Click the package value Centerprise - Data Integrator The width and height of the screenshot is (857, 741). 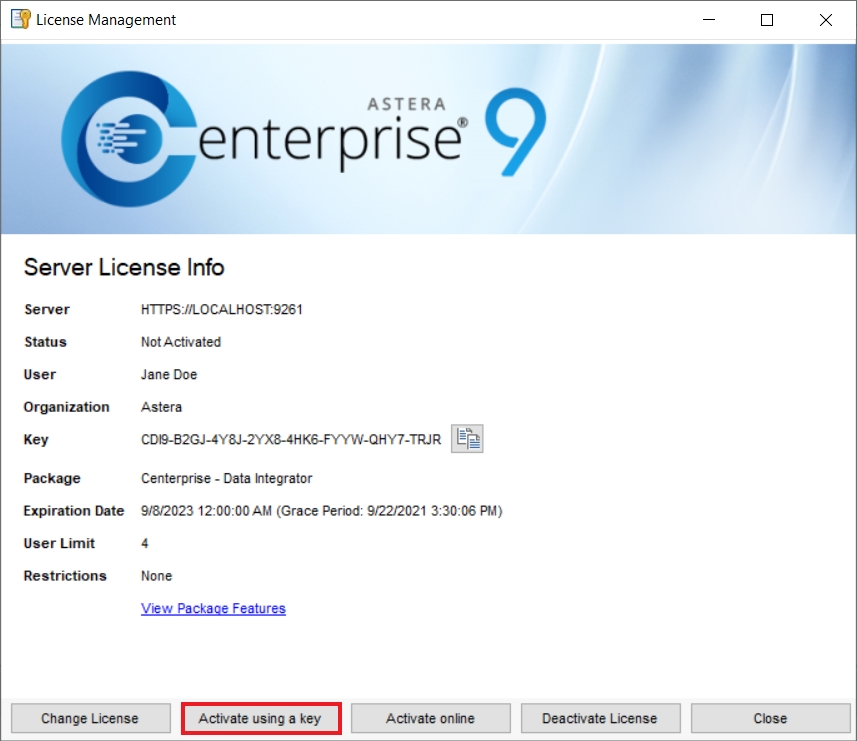(226, 479)
